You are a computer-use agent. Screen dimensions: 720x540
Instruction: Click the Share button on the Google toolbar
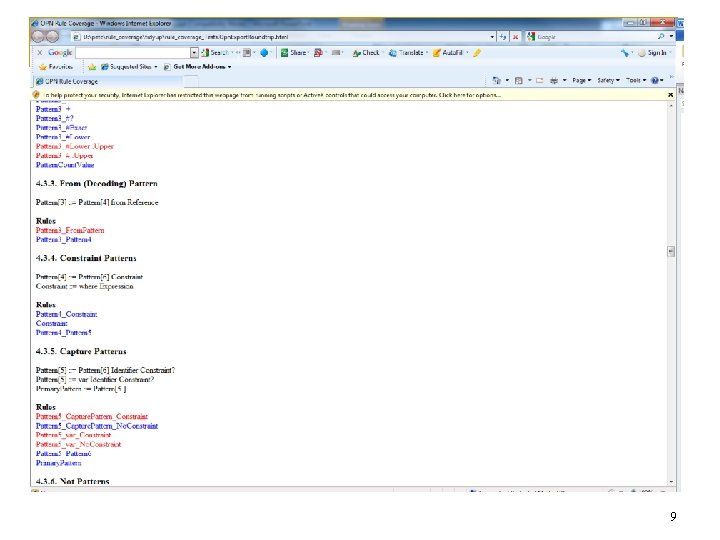click(x=294, y=53)
